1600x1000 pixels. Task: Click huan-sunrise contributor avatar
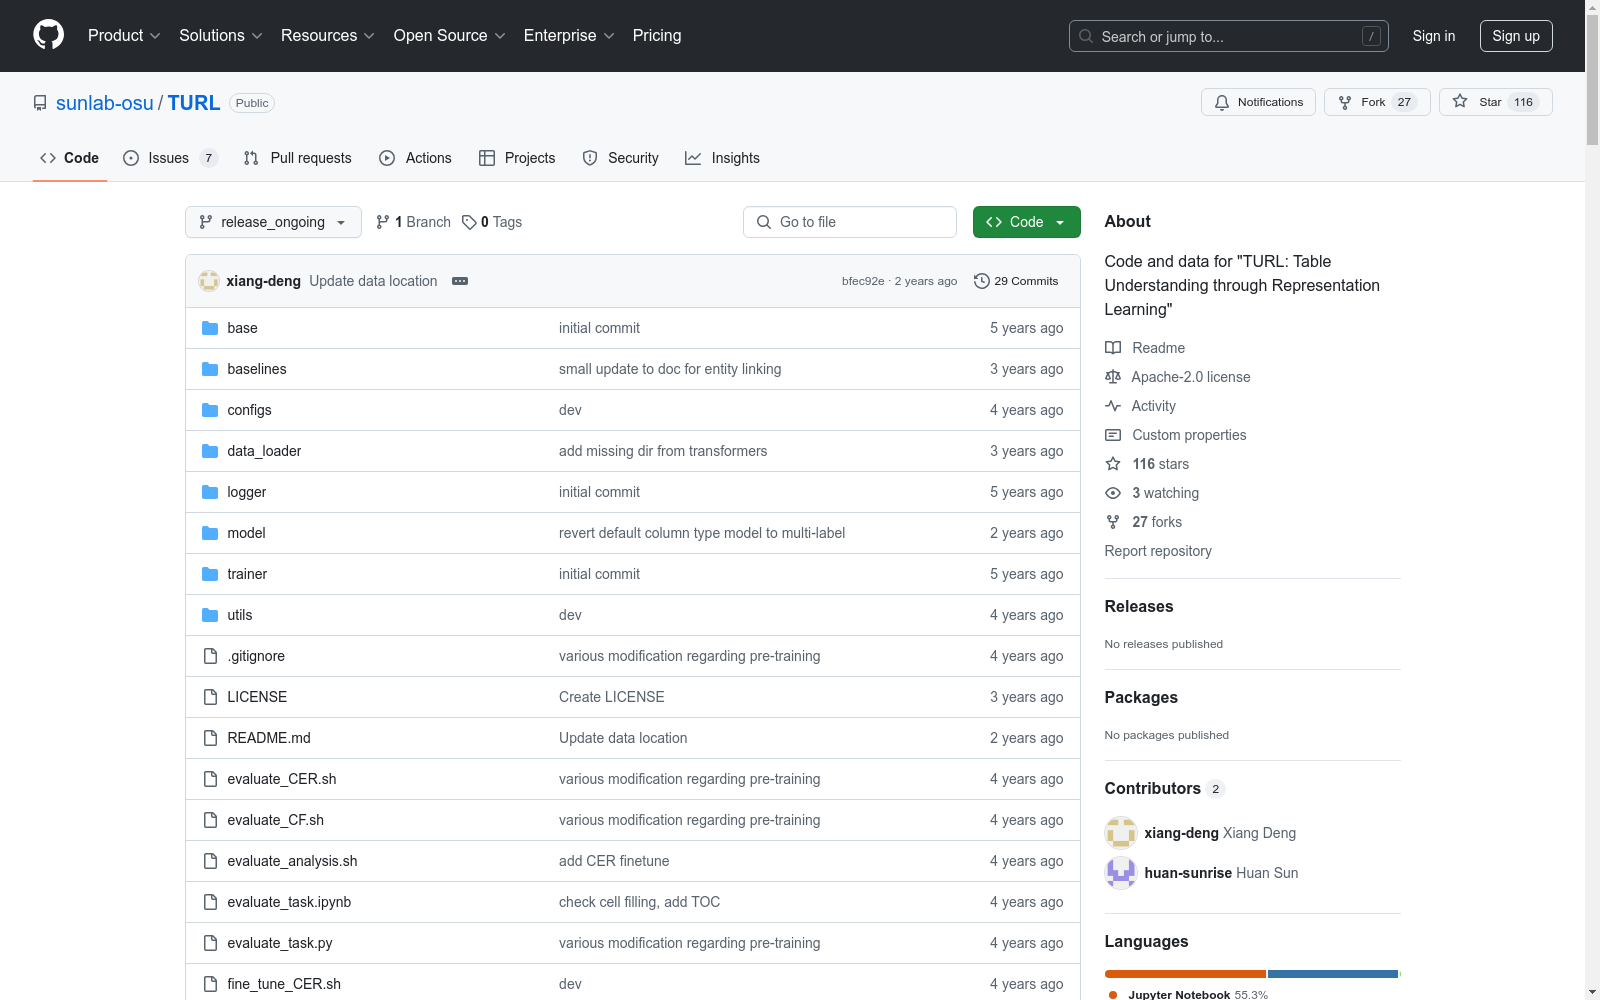pos(1121,873)
